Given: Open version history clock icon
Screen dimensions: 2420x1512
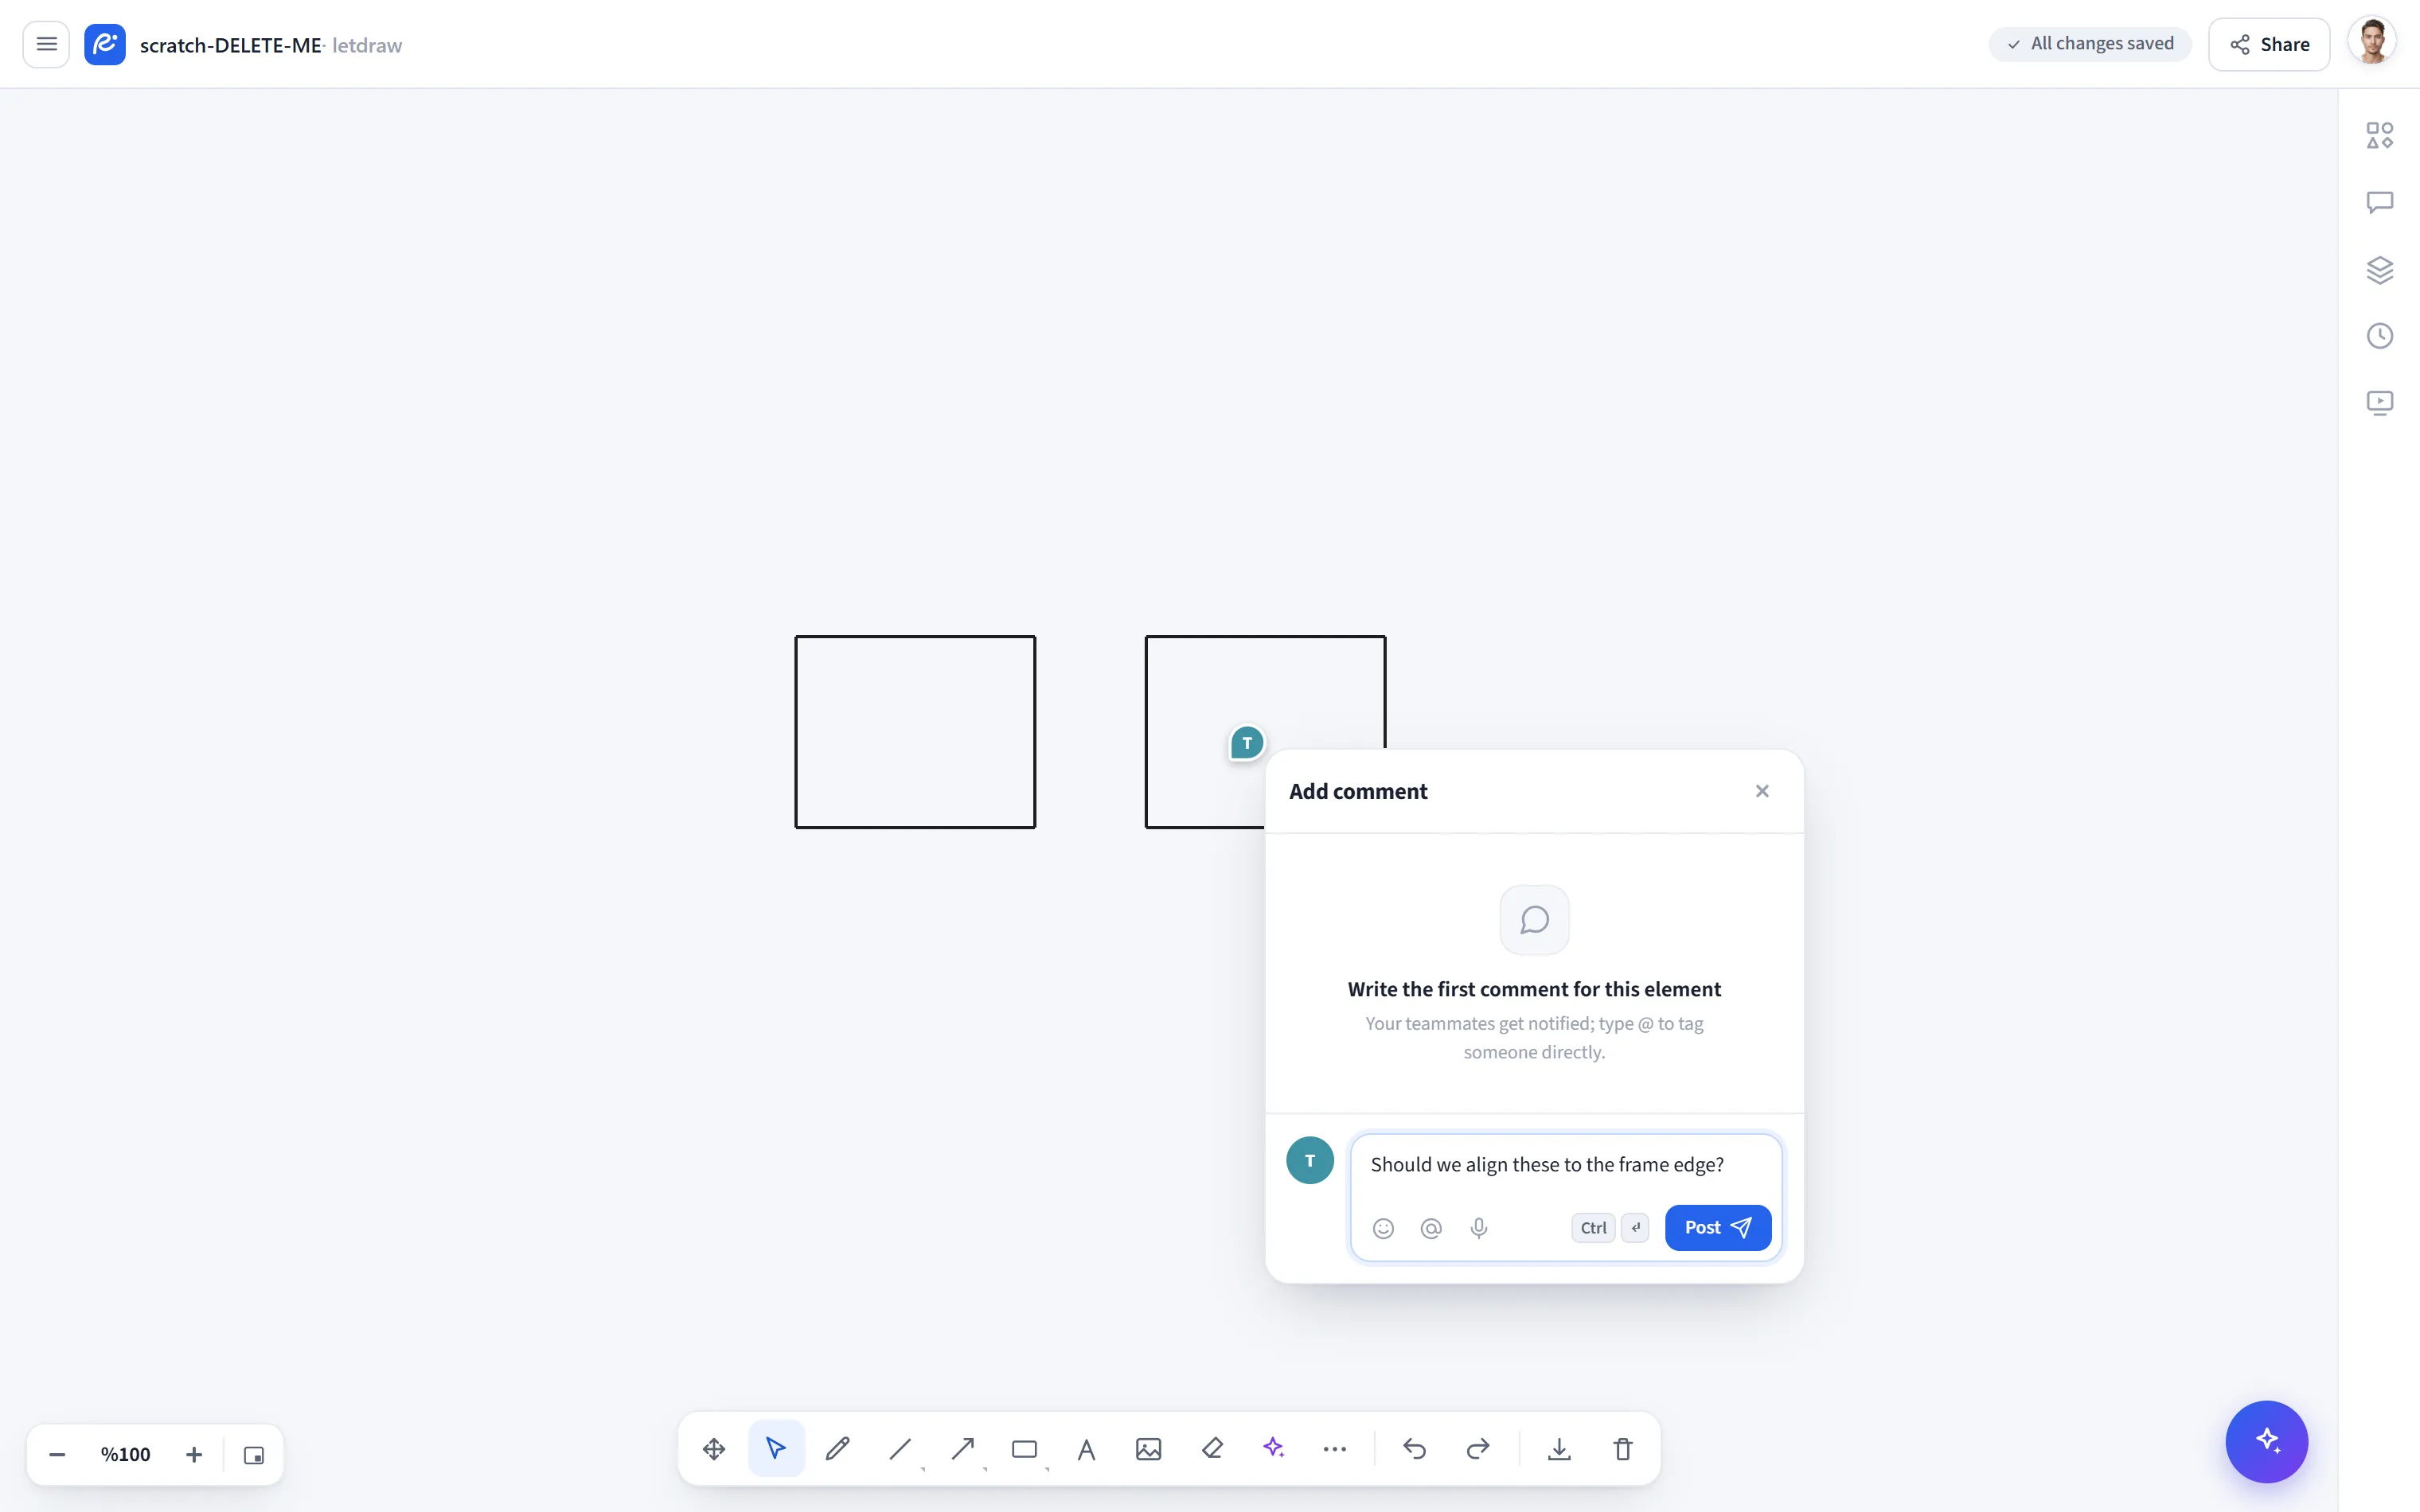Looking at the screenshot, I should coord(2379,336).
